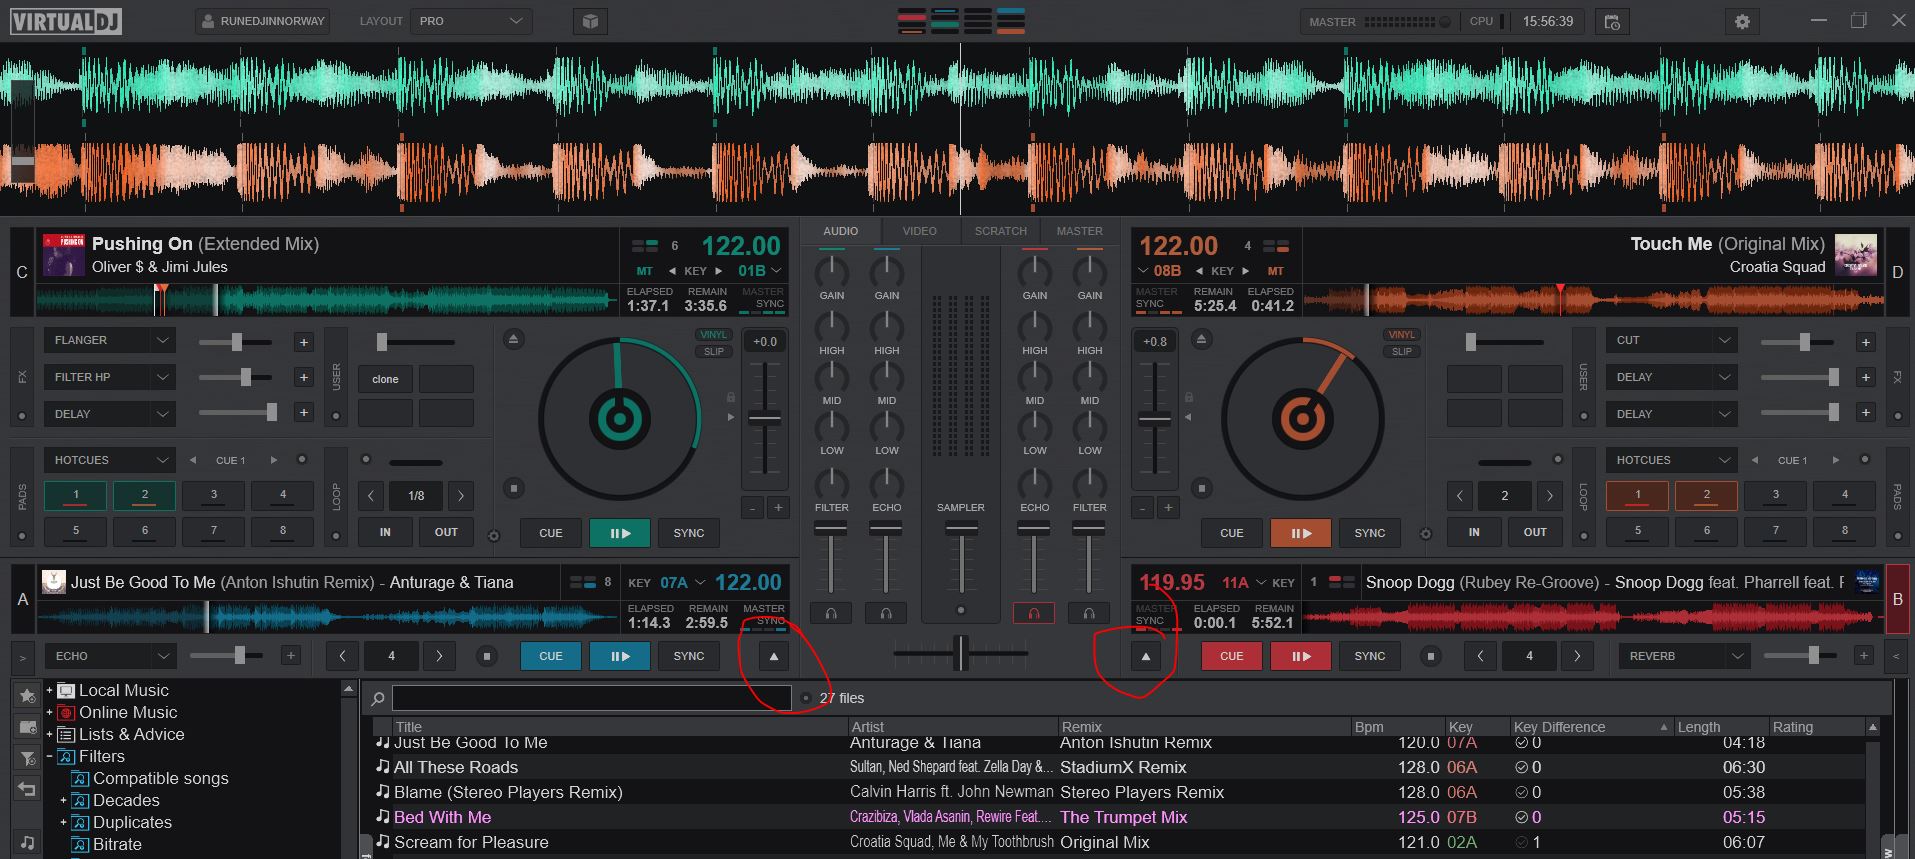Shift deck C key down with left arrow
This screenshot has height=859, width=1915.
click(x=673, y=271)
